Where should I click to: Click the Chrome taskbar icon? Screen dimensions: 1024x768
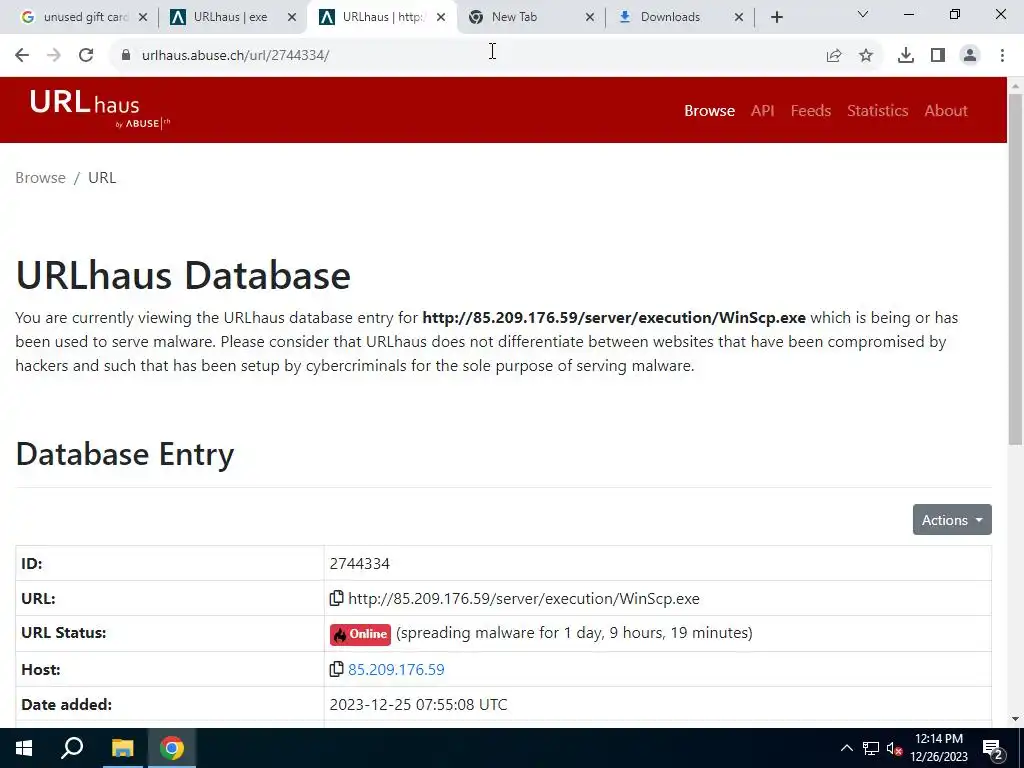click(x=172, y=748)
